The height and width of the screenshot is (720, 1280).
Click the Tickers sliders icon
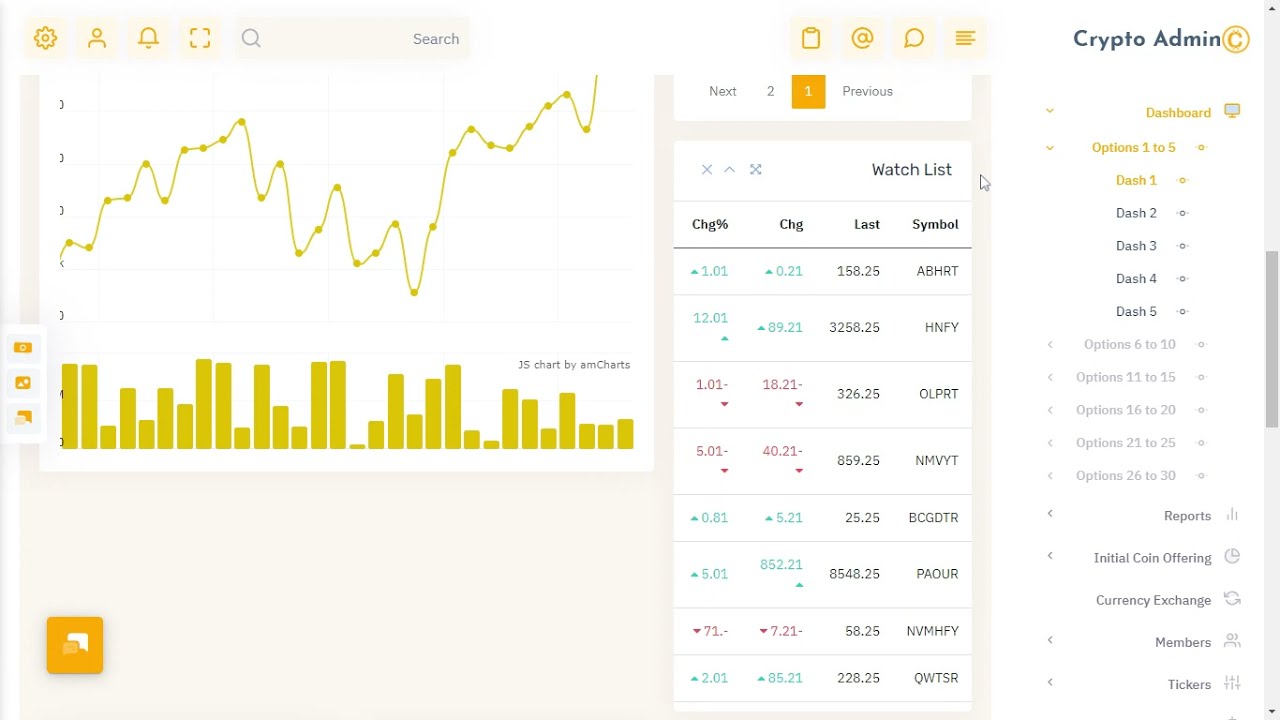point(1232,683)
